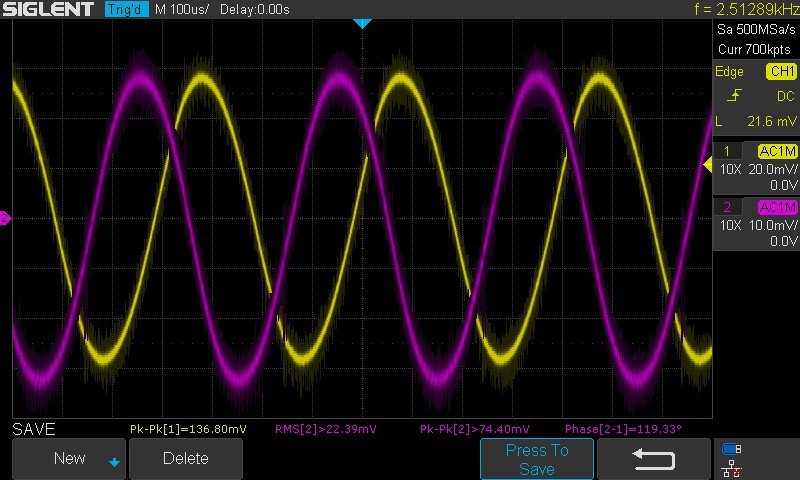
Task: Click the Curr 700kpts memory depth text
Action: tap(754, 49)
